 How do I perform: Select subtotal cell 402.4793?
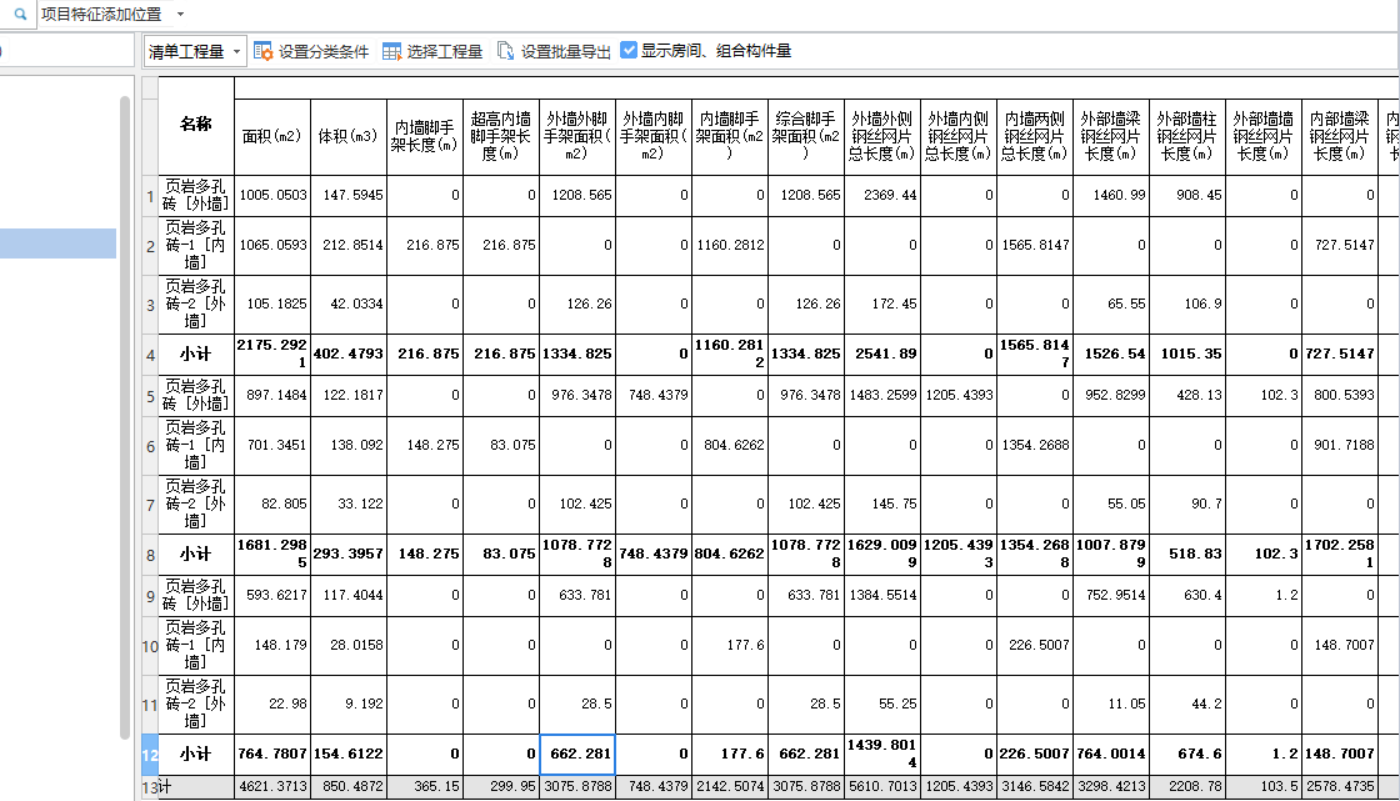pyautogui.click(x=348, y=354)
